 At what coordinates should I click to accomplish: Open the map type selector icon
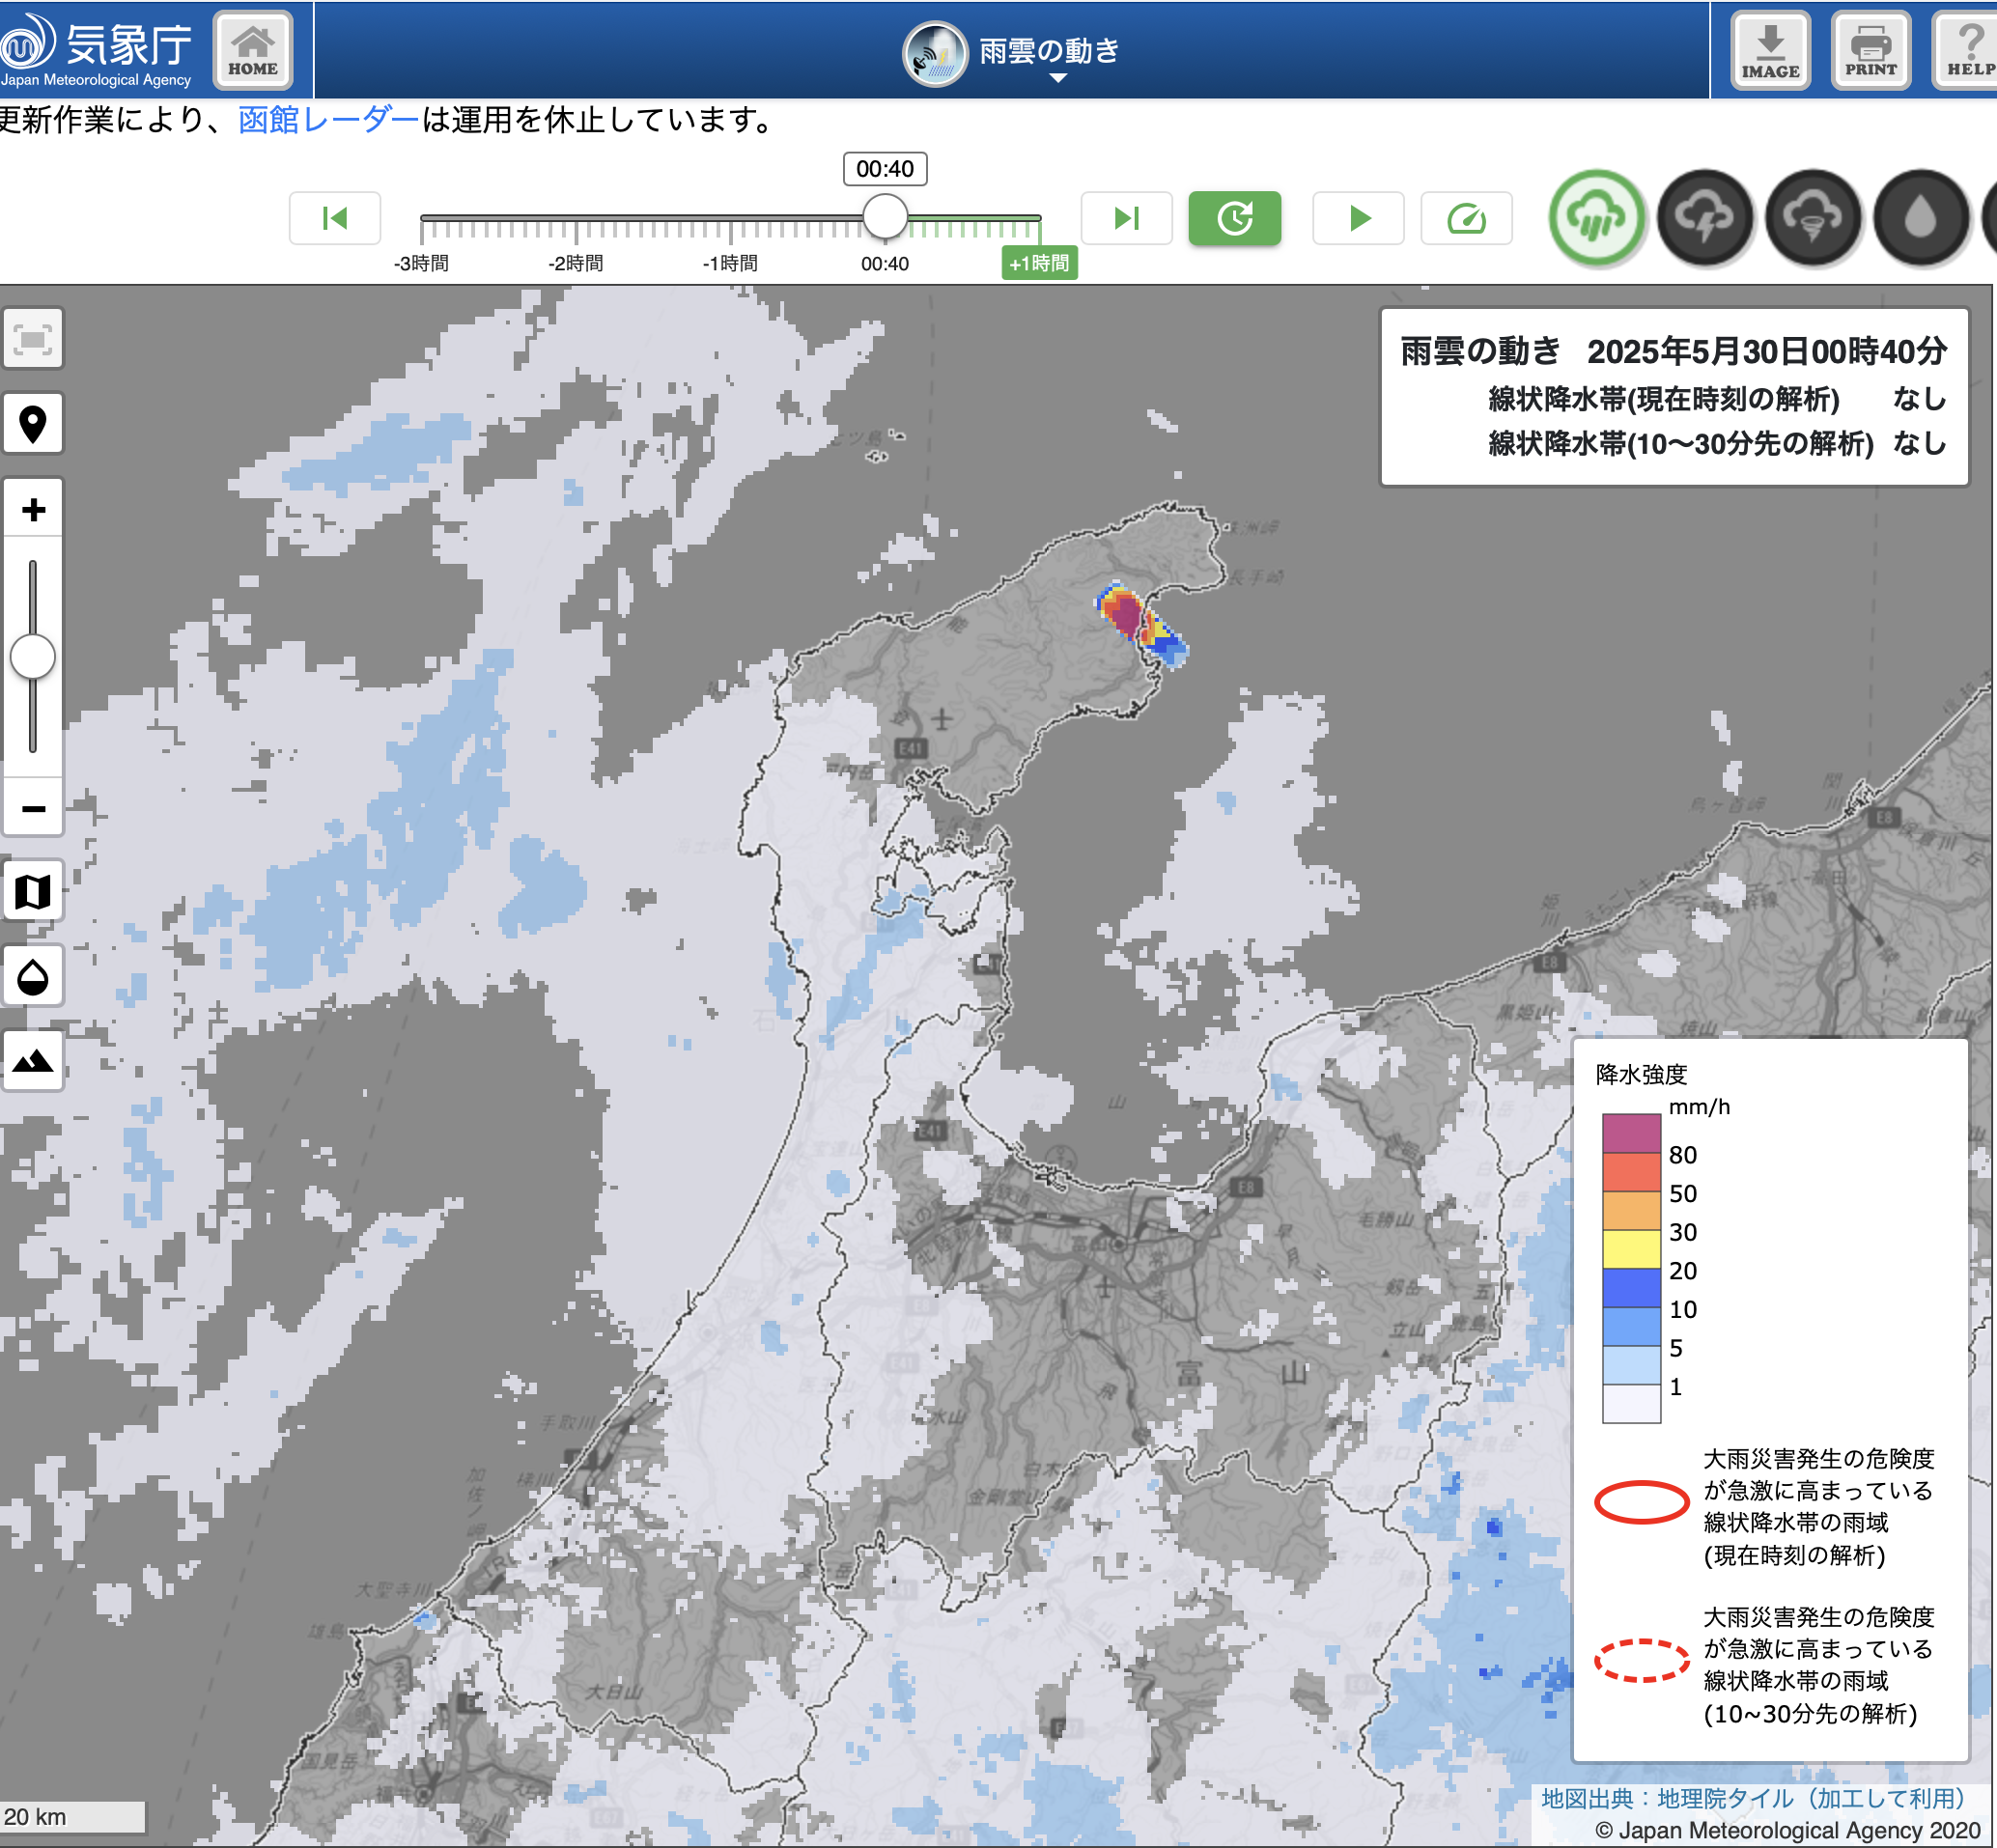point(33,890)
